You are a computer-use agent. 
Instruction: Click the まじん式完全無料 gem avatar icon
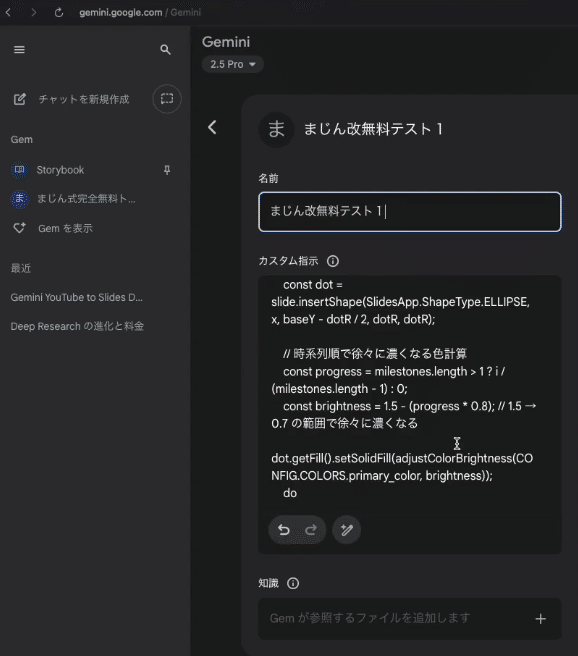point(19,199)
